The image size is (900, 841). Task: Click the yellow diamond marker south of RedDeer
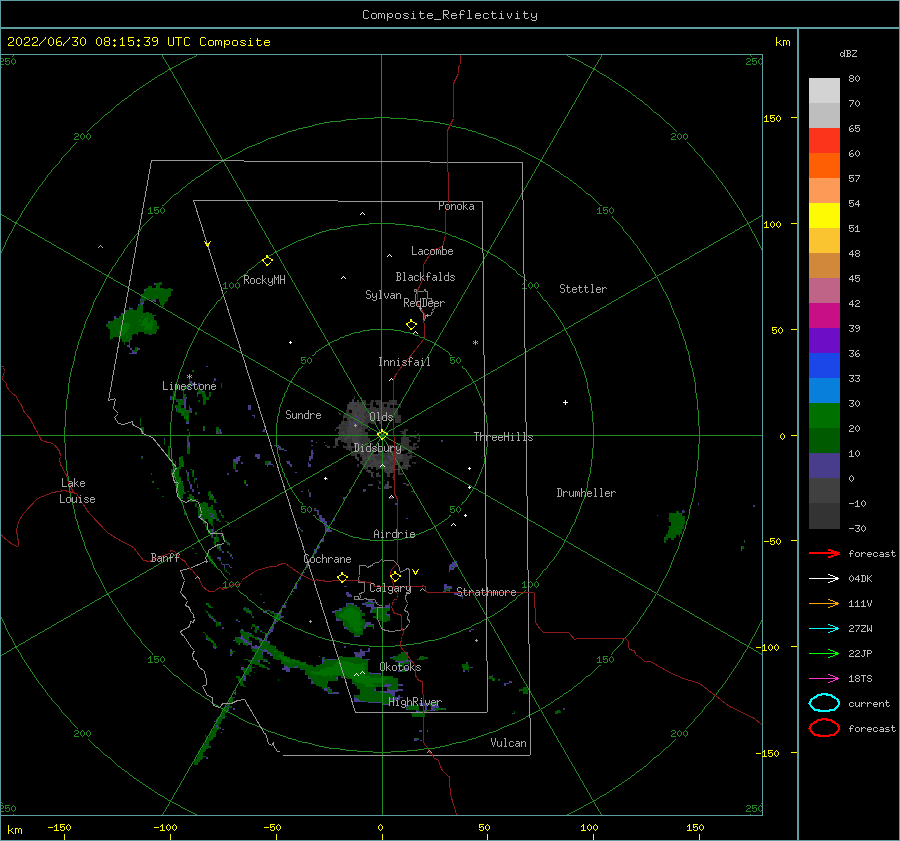[412, 325]
